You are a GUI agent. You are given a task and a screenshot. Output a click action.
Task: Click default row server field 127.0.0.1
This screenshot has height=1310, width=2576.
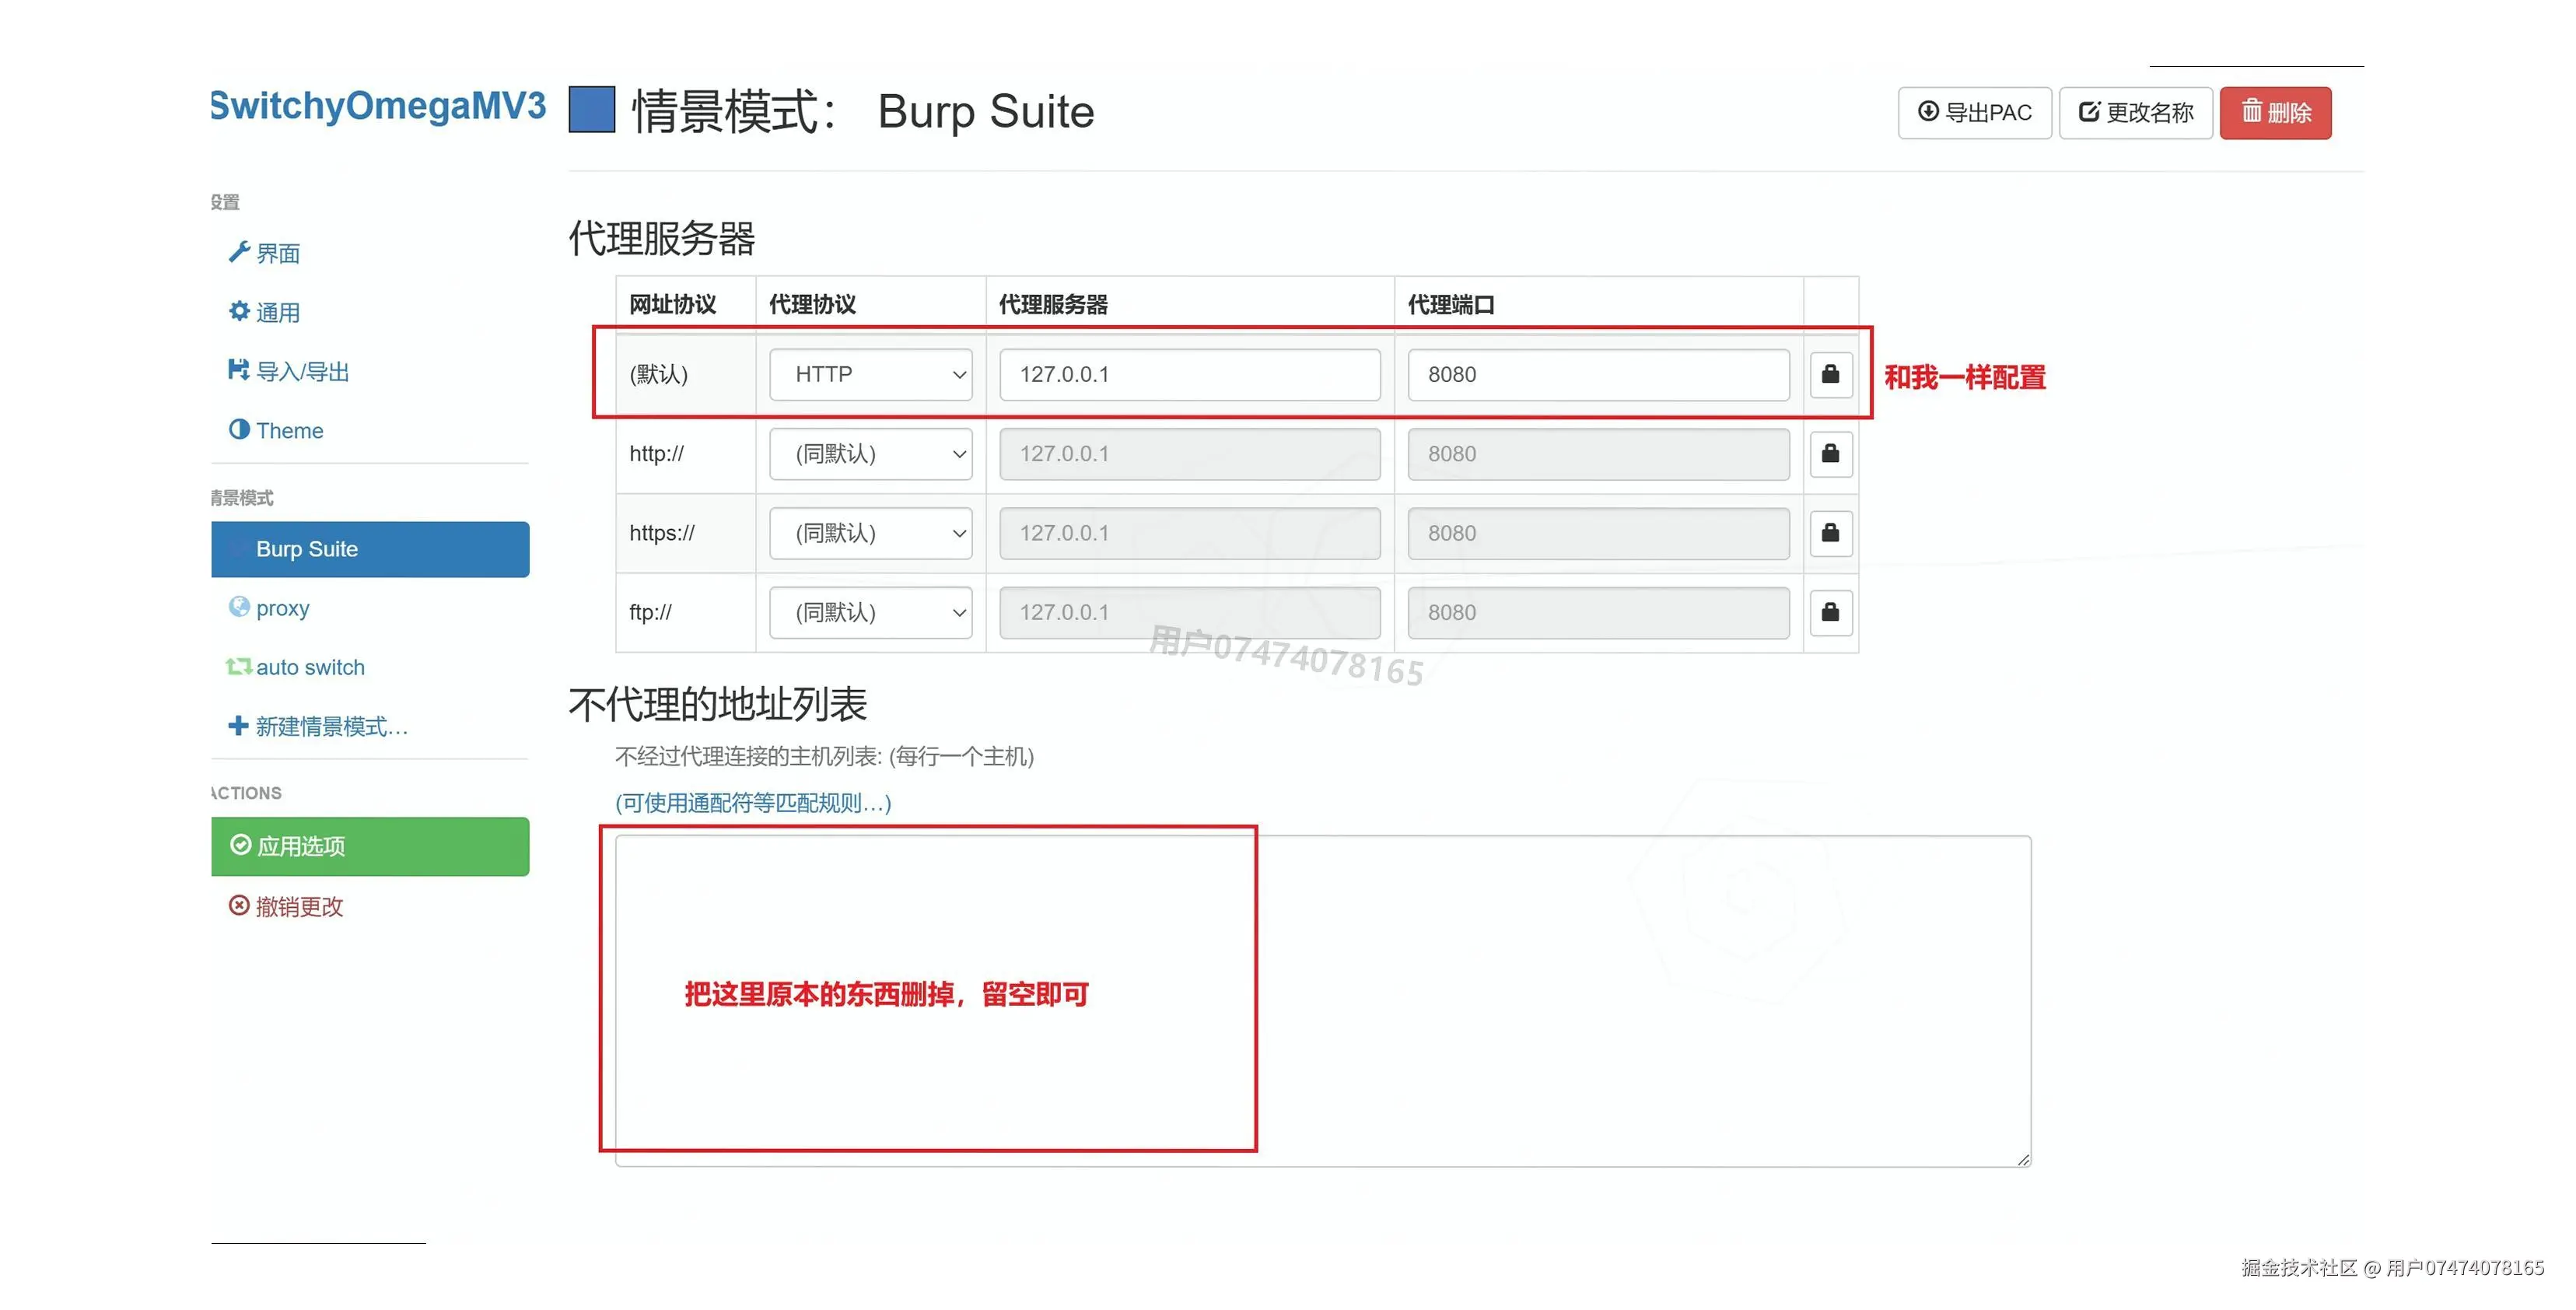pos(1190,374)
